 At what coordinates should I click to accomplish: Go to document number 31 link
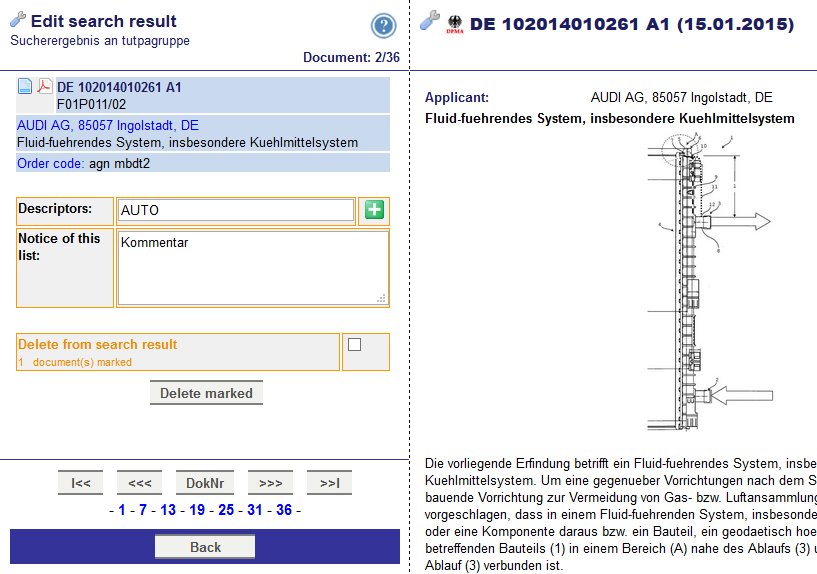coord(255,509)
